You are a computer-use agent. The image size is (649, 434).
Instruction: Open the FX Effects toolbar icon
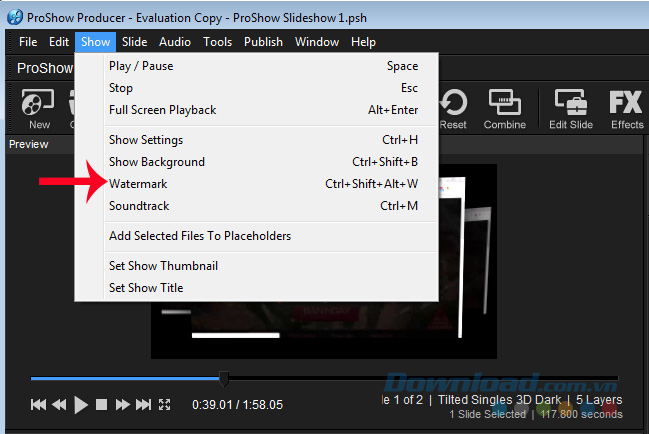click(x=627, y=109)
